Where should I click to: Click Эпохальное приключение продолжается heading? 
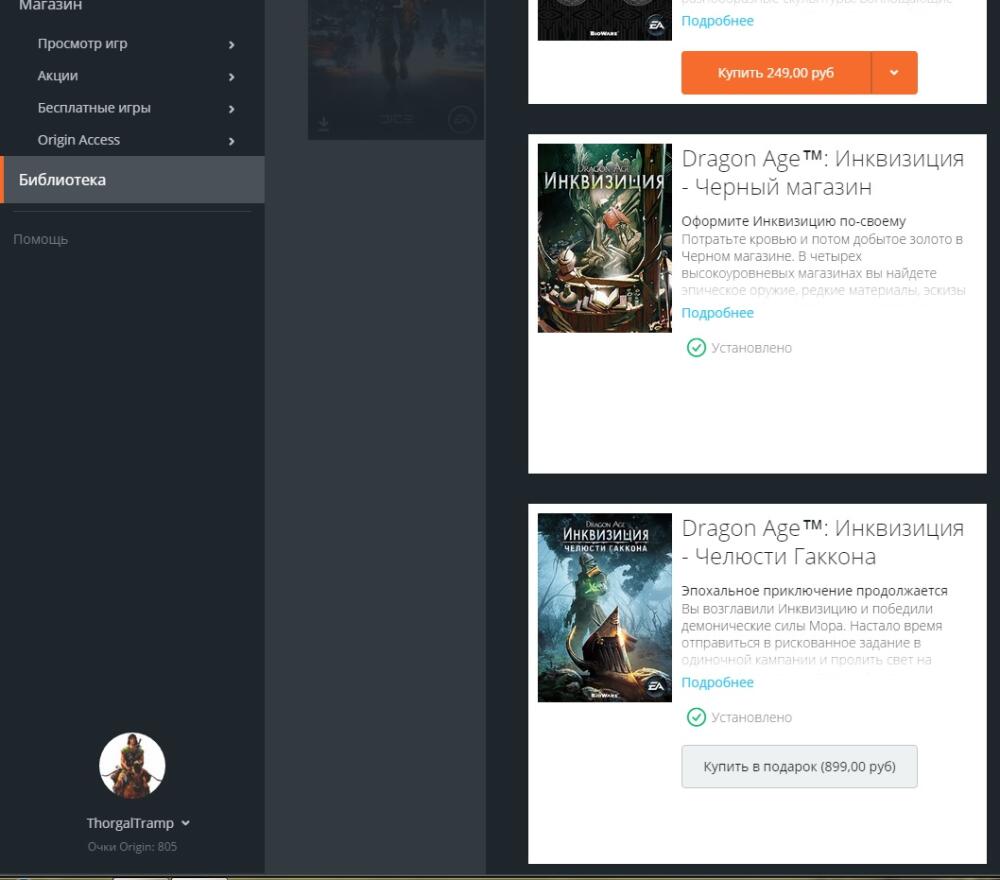tap(814, 591)
